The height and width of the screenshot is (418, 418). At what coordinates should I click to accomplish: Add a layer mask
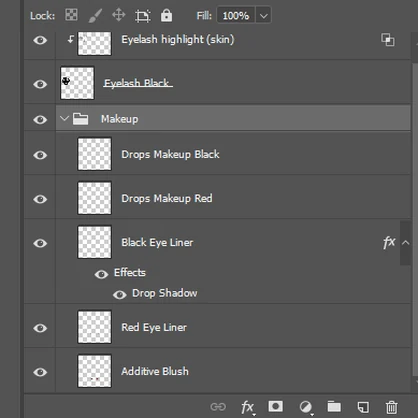276,406
